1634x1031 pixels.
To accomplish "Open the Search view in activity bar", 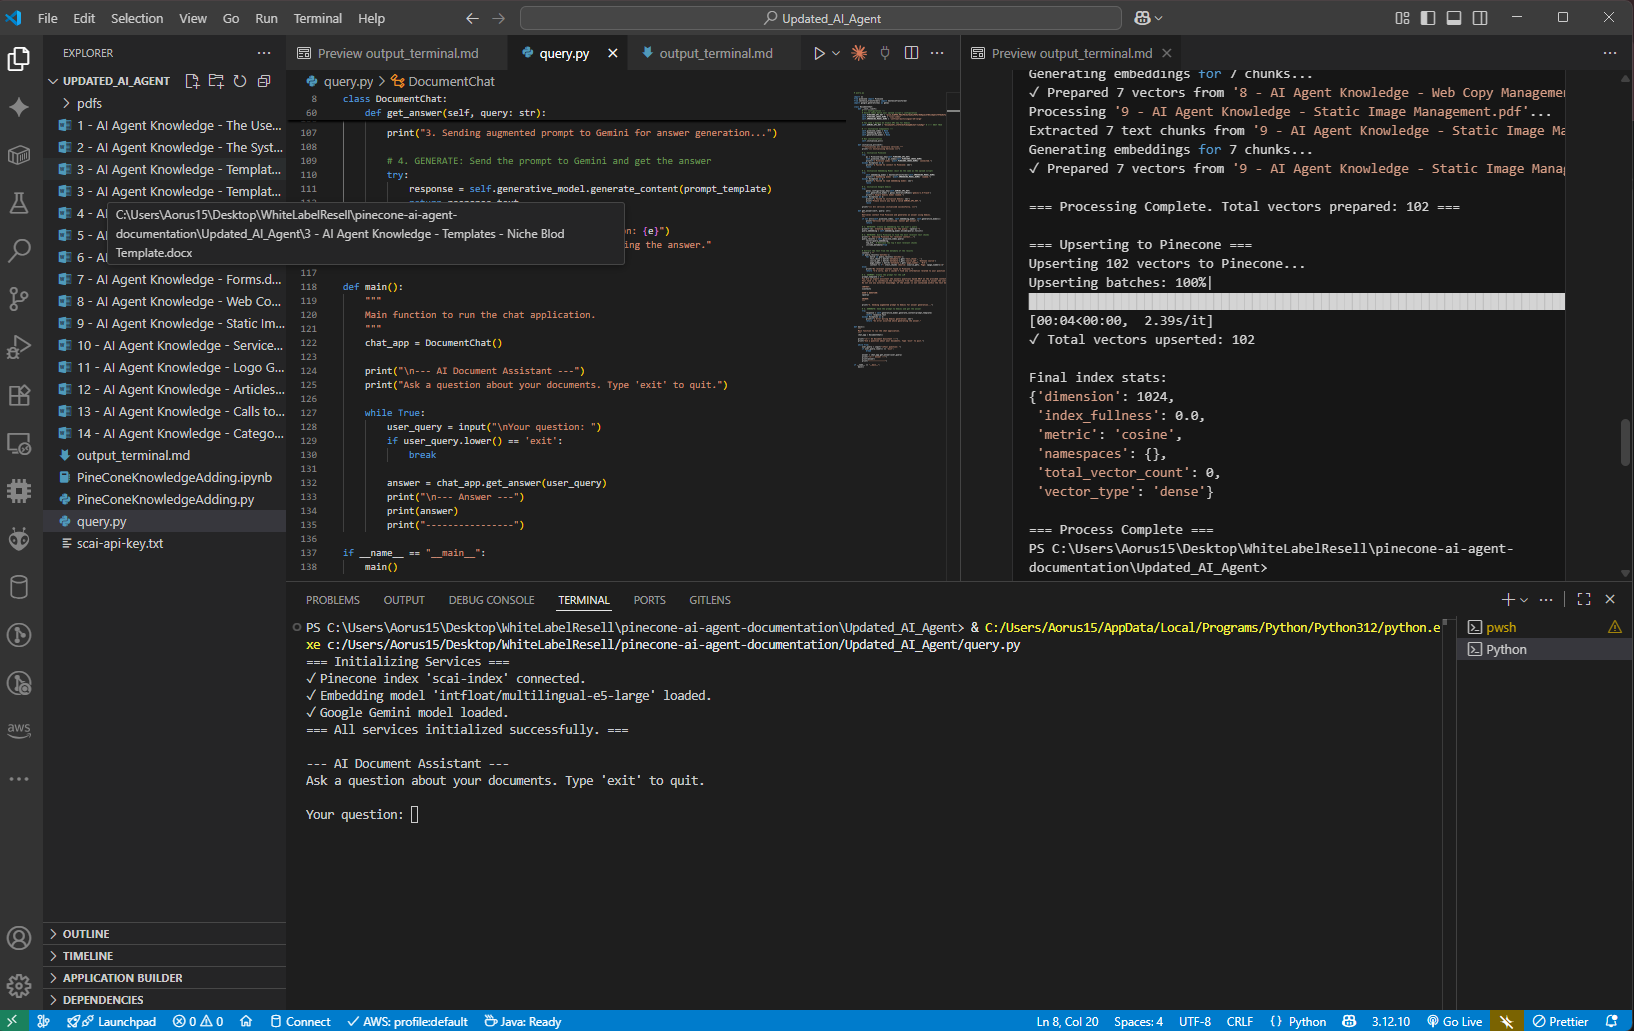I will click(x=19, y=250).
